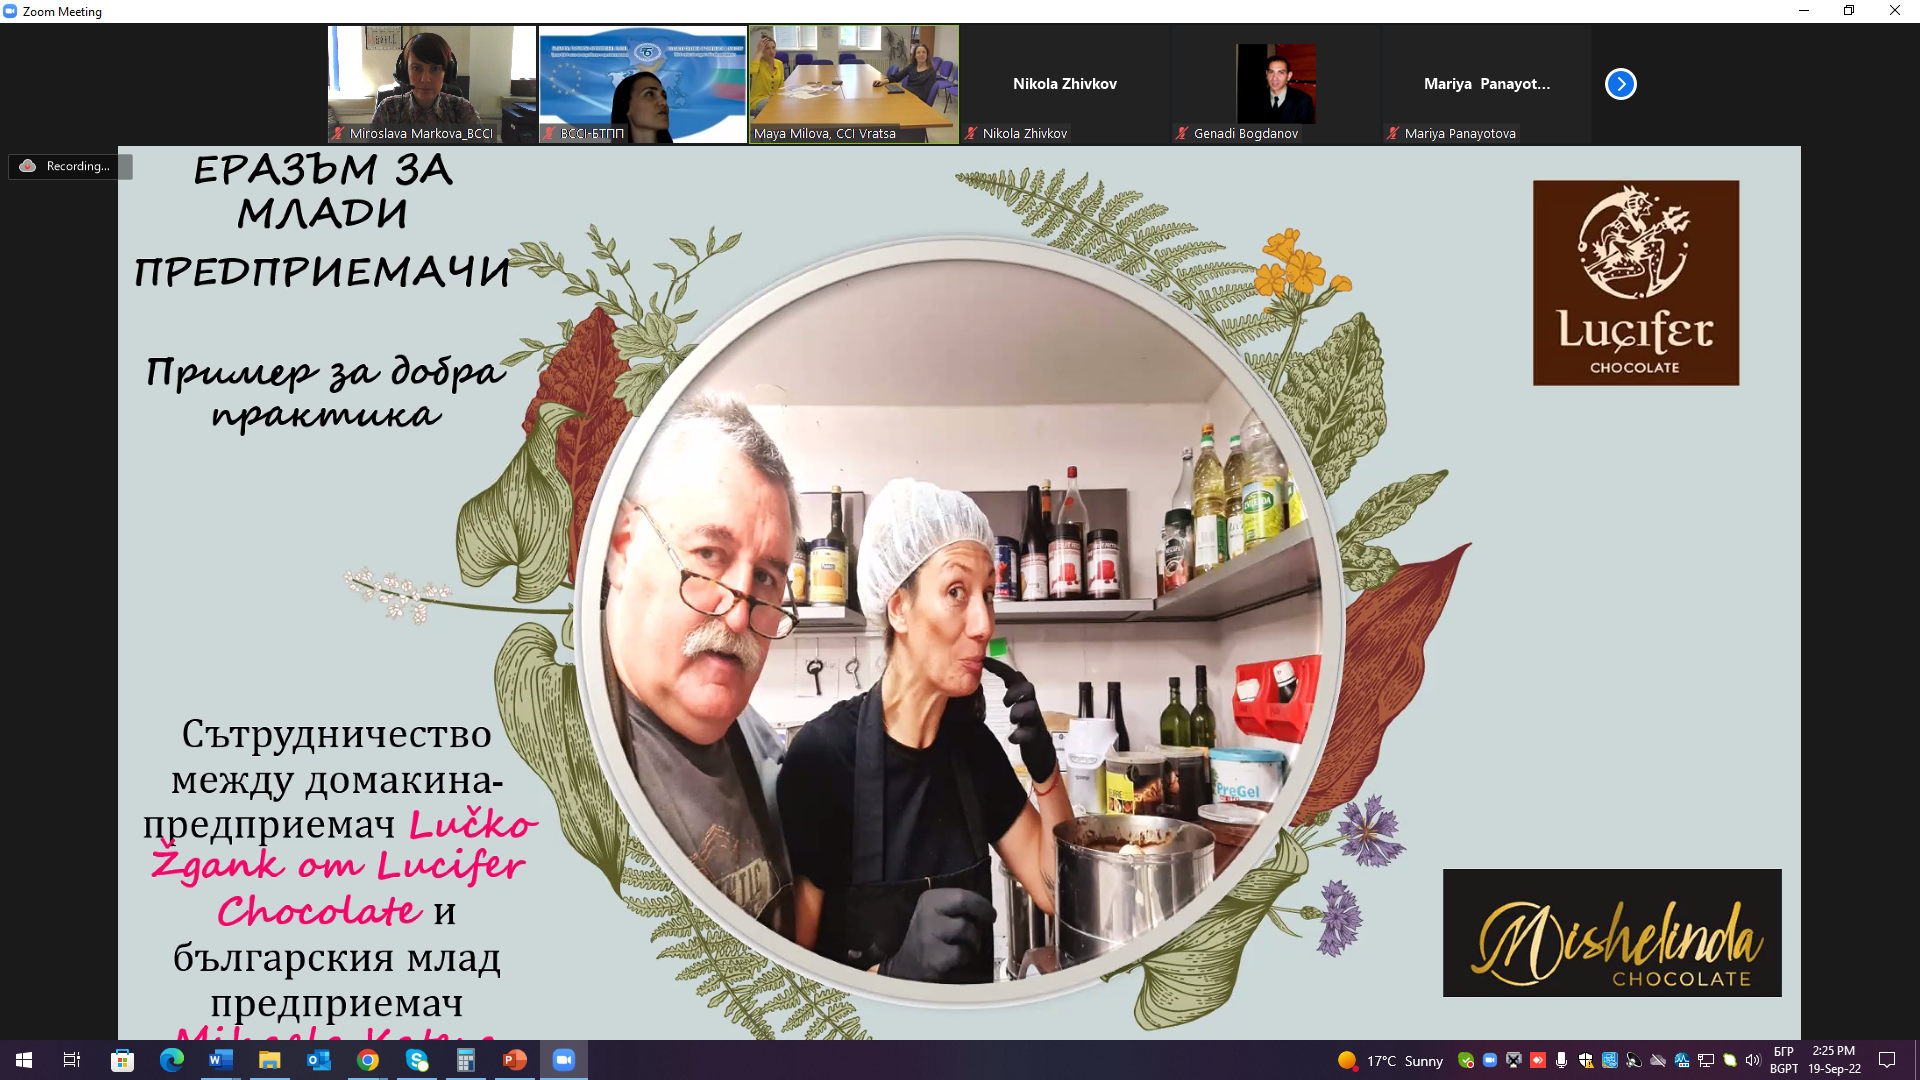Click the green check tray icon
The height and width of the screenshot is (1080, 1920).
pos(1466,1060)
